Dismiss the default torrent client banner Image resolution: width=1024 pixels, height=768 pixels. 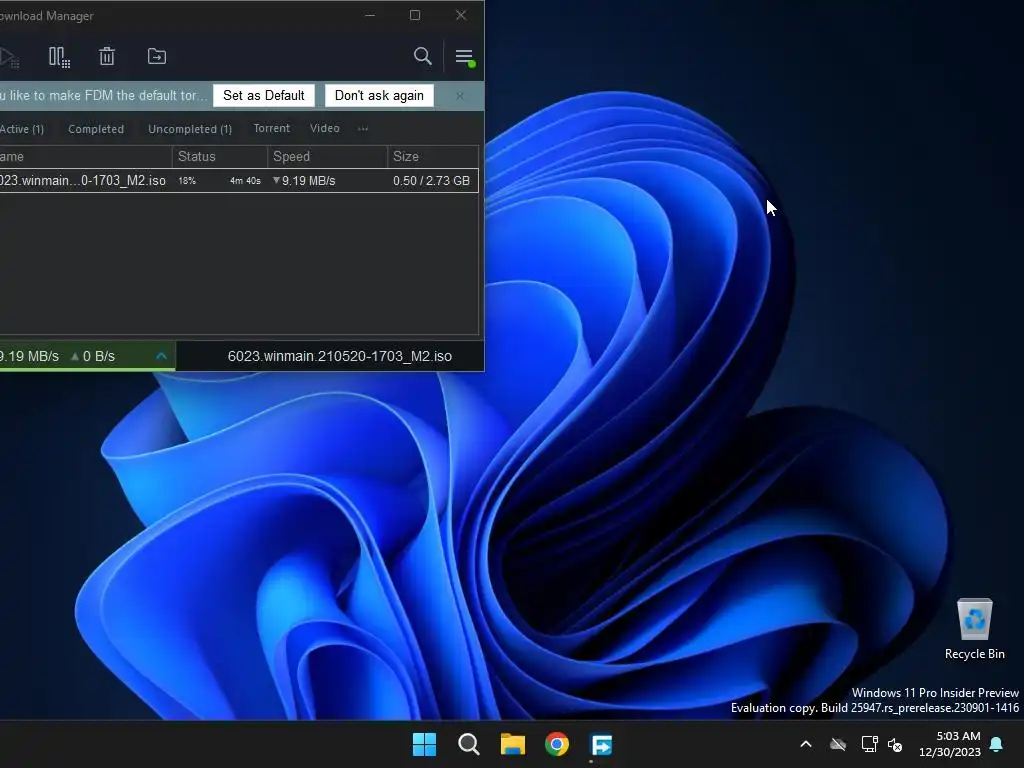click(x=460, y=96)
